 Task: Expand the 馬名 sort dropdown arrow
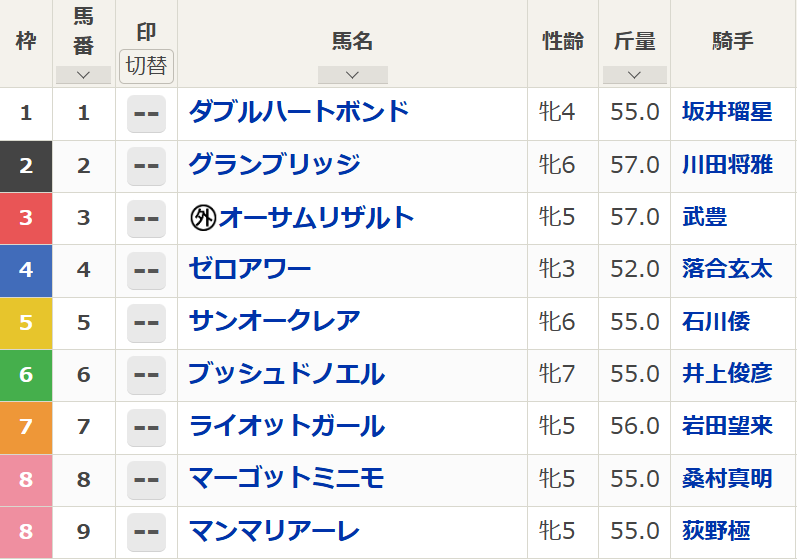353,75
